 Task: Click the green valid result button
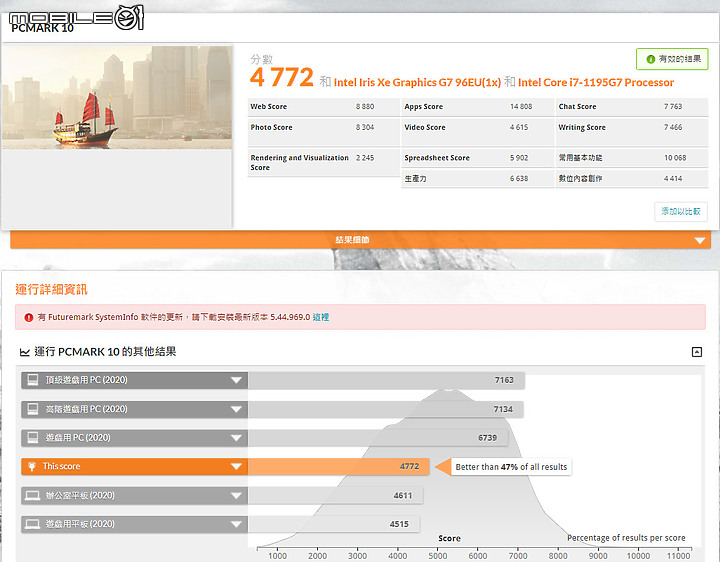tap(672, 59)
